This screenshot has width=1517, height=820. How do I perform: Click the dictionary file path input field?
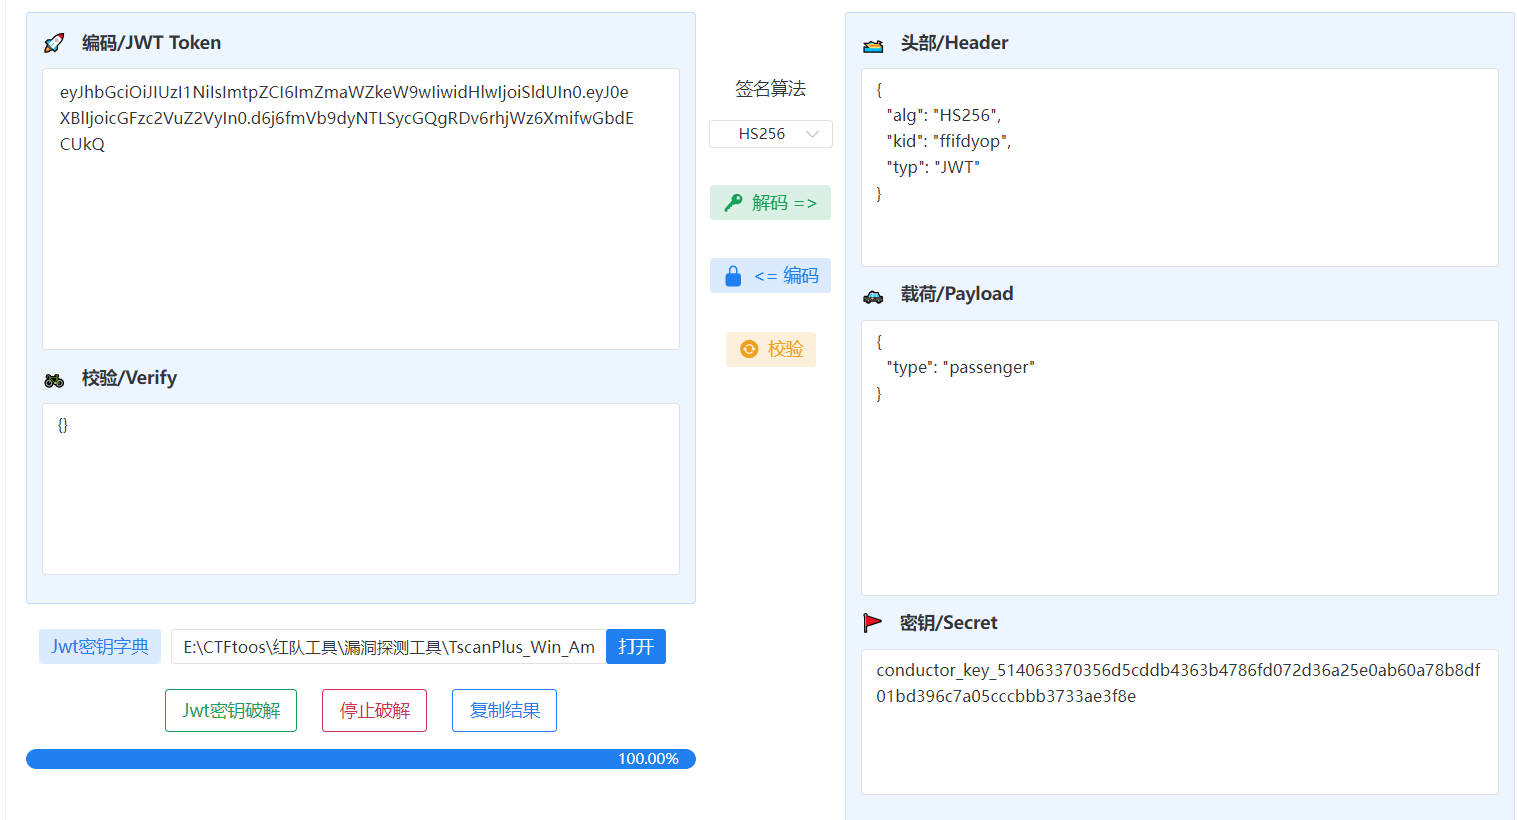(x=389, y=647)
